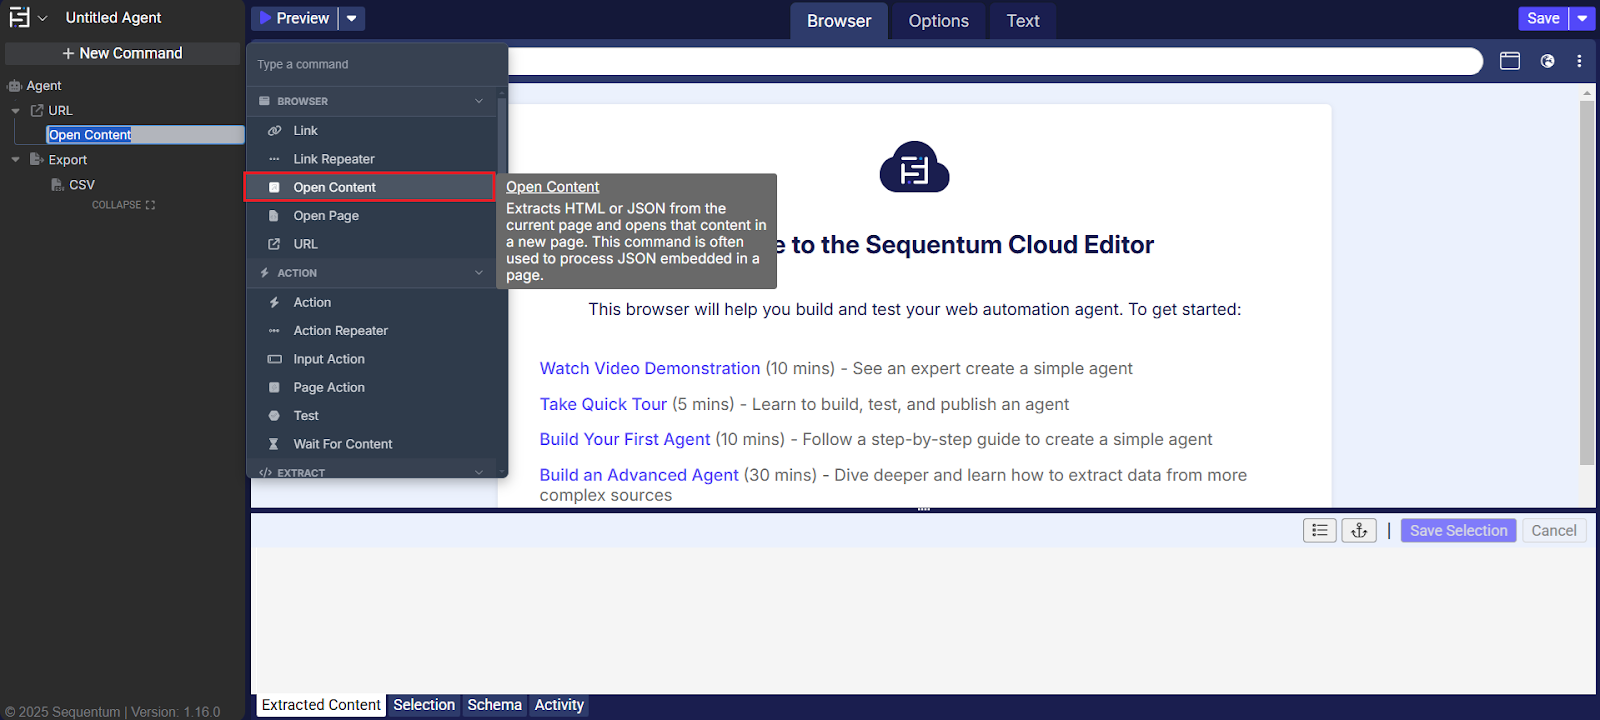Open the dropdown arrow beside Sequentum logo
This screenshot has width=1600, height=720.
43,18
